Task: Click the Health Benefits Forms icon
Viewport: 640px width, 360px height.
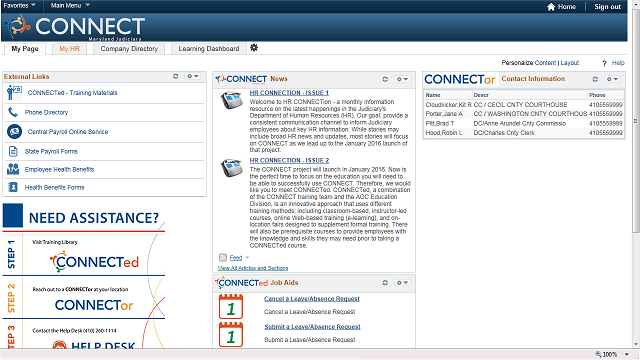Action: pos(13,187)
